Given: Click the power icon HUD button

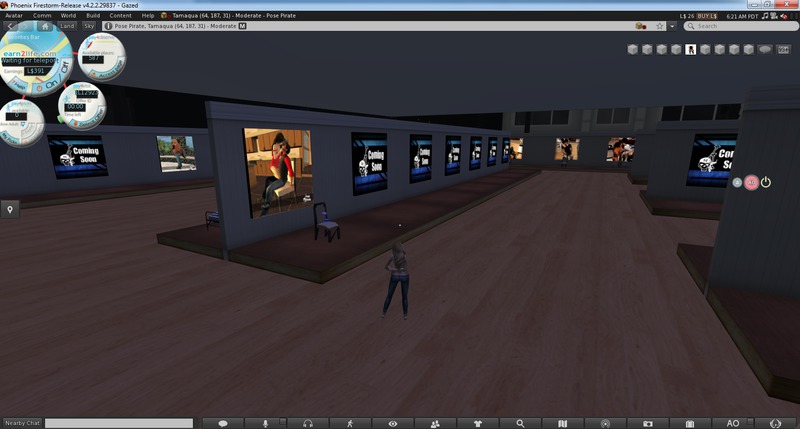Looking at the screenshot, I should coord(766,182).
